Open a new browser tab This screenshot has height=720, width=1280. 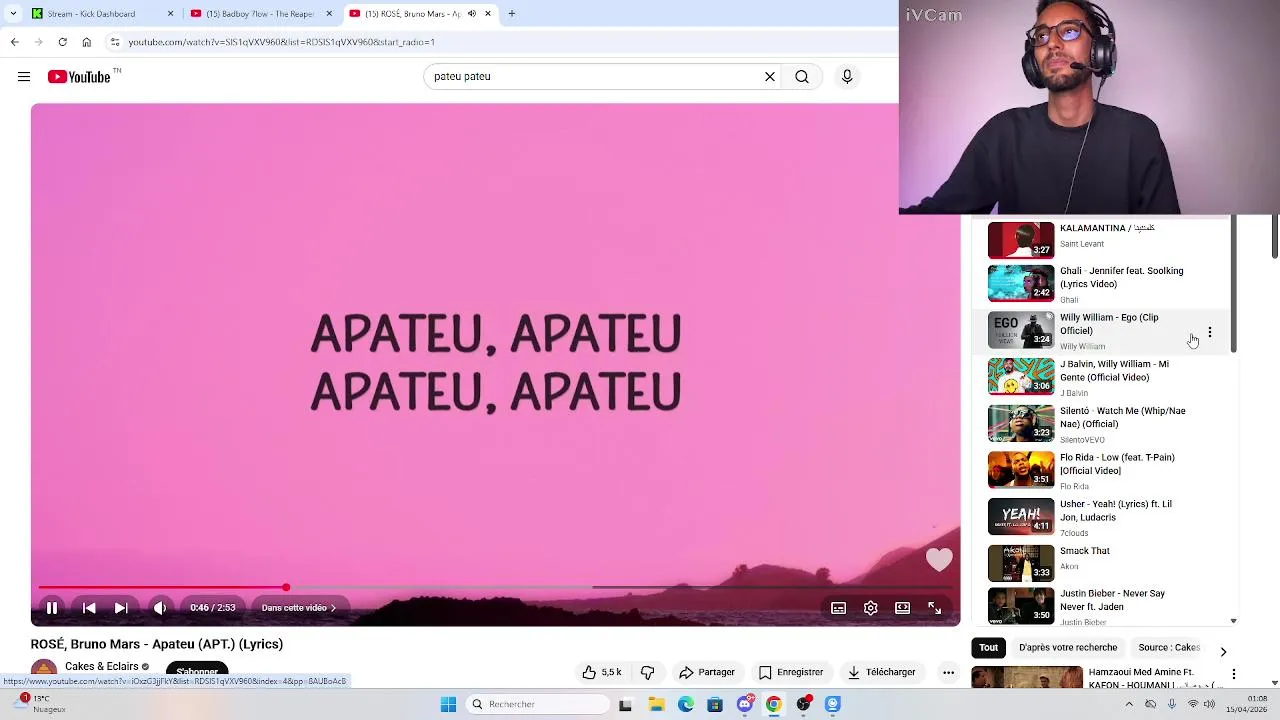tap(512, 14)
